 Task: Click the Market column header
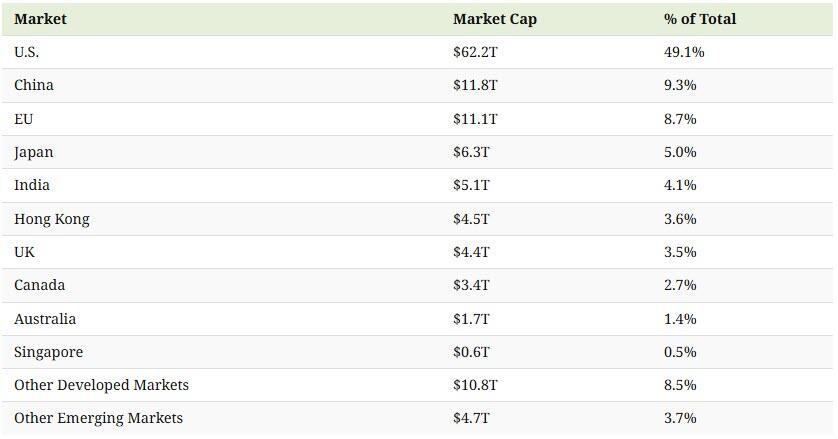click(x=40, y=19)
